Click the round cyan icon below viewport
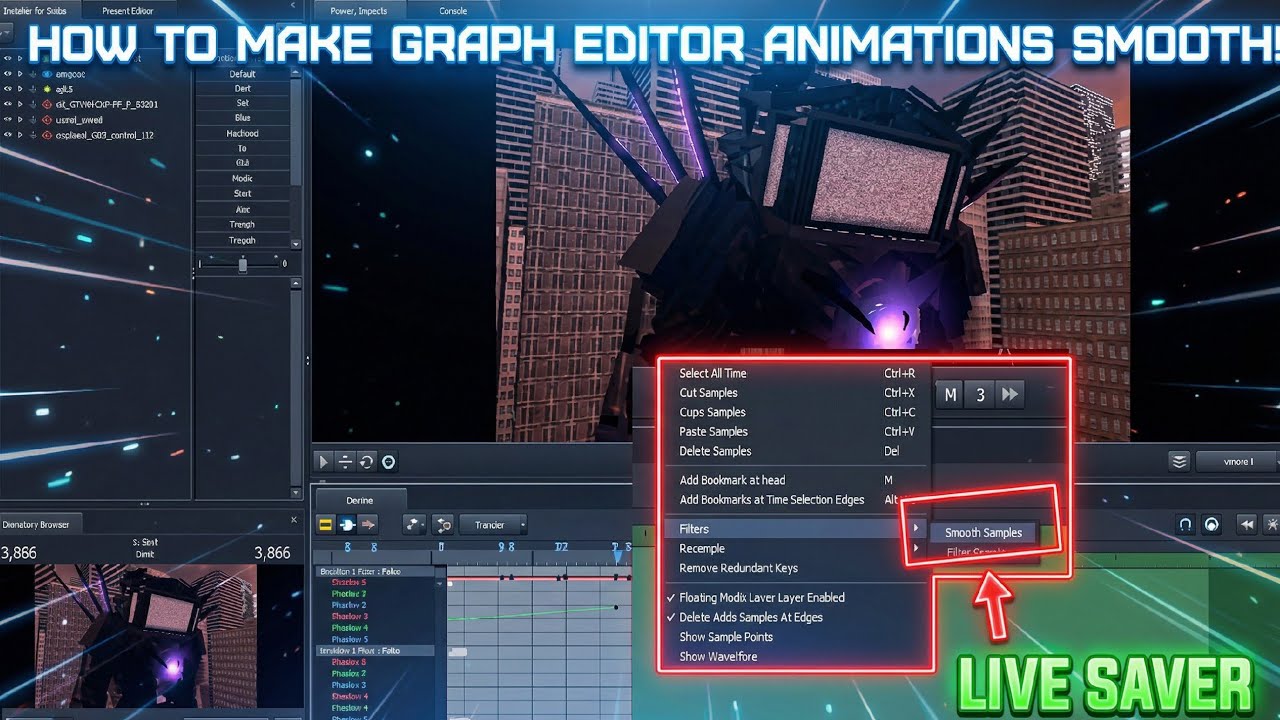 pos(389,461)
